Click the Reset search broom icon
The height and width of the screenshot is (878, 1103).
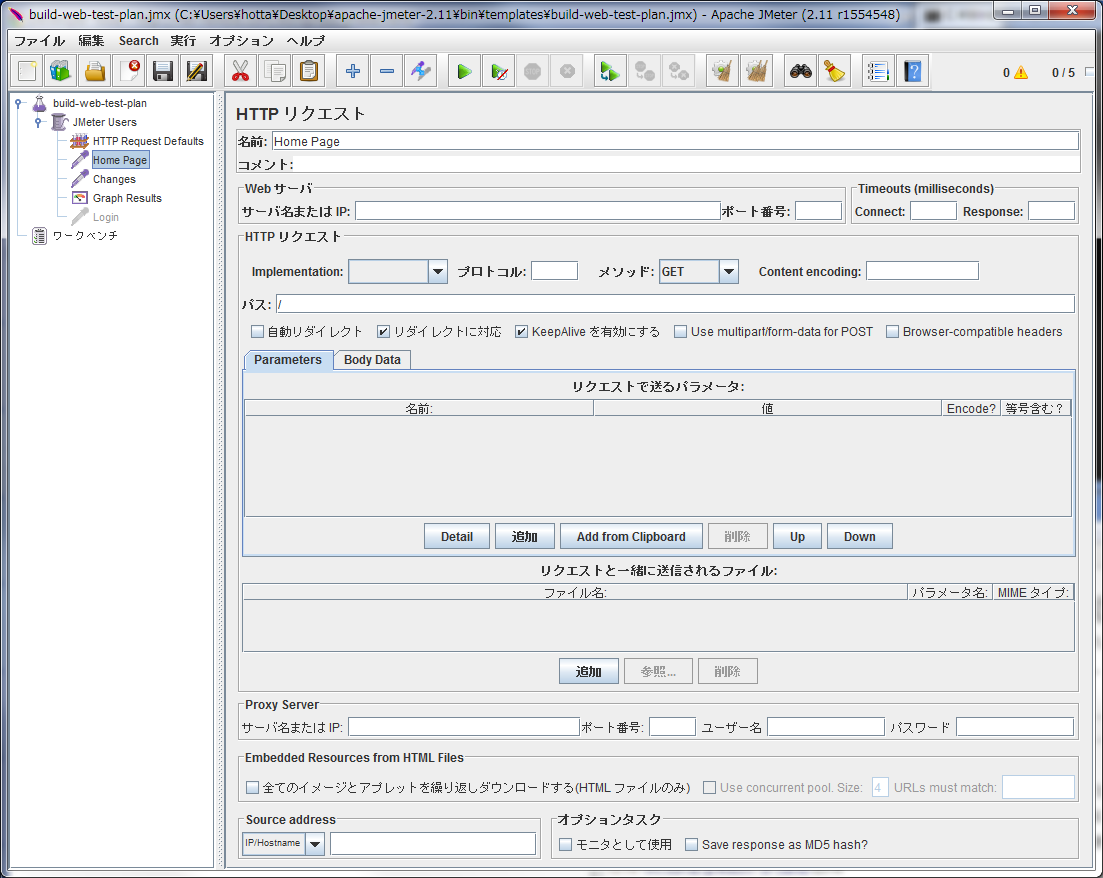pos(835,71)
